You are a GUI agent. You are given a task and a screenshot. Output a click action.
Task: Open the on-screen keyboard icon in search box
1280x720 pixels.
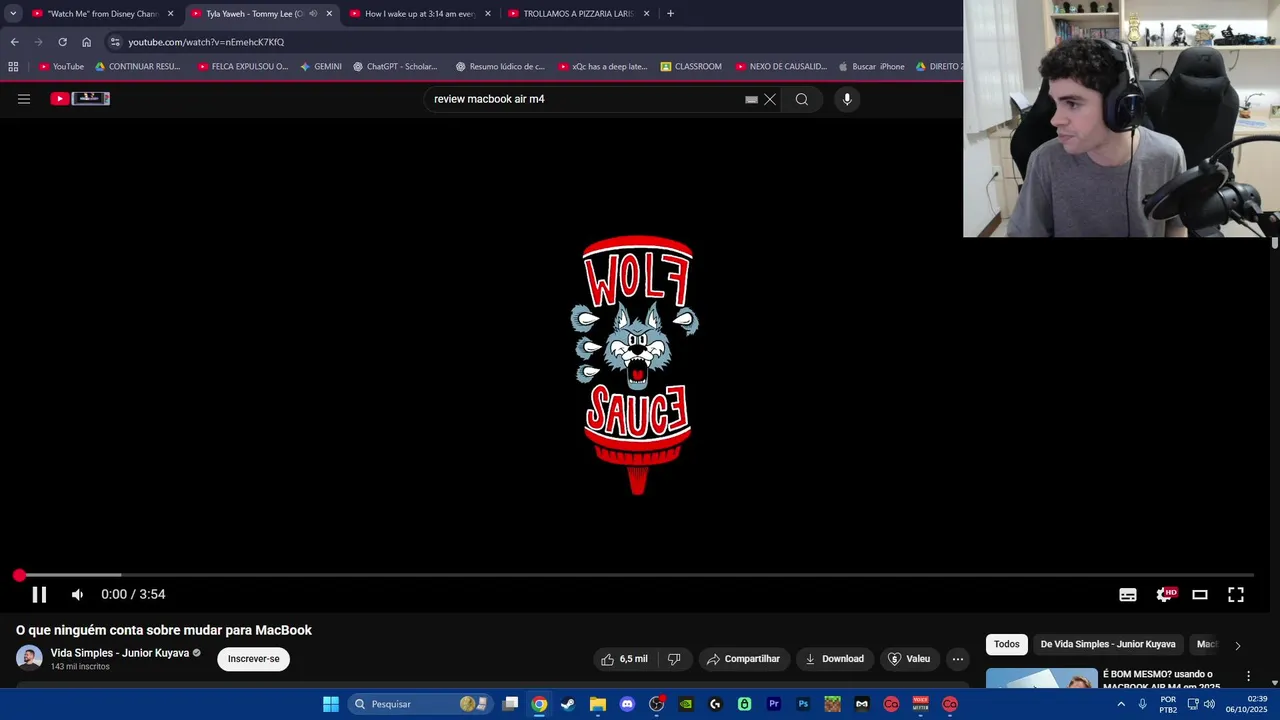751,99
